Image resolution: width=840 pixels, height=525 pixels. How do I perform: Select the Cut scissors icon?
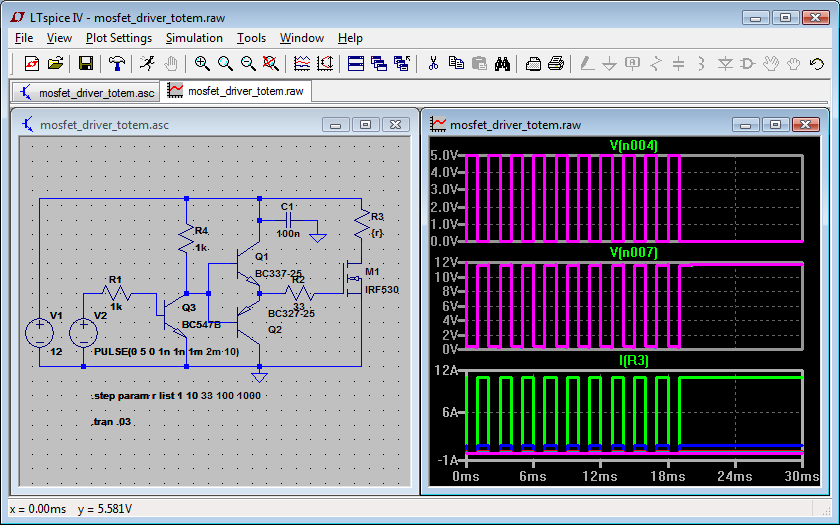[x=433, y=64]
